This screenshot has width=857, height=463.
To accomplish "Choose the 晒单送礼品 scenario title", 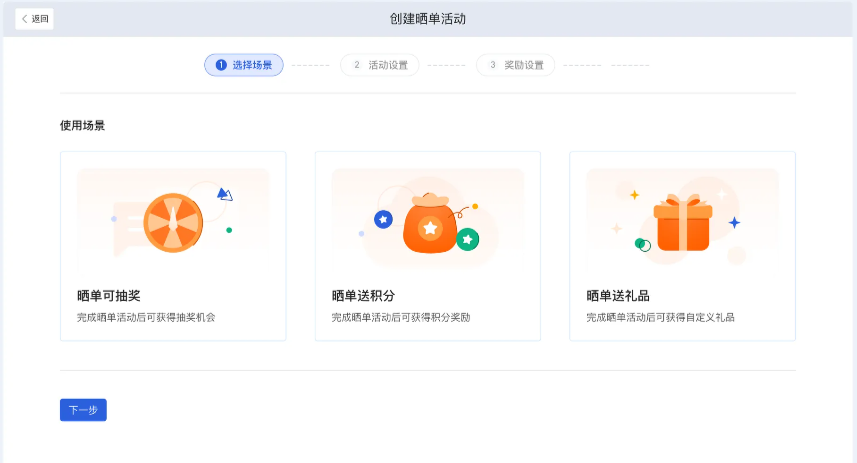I will [618, 296].
